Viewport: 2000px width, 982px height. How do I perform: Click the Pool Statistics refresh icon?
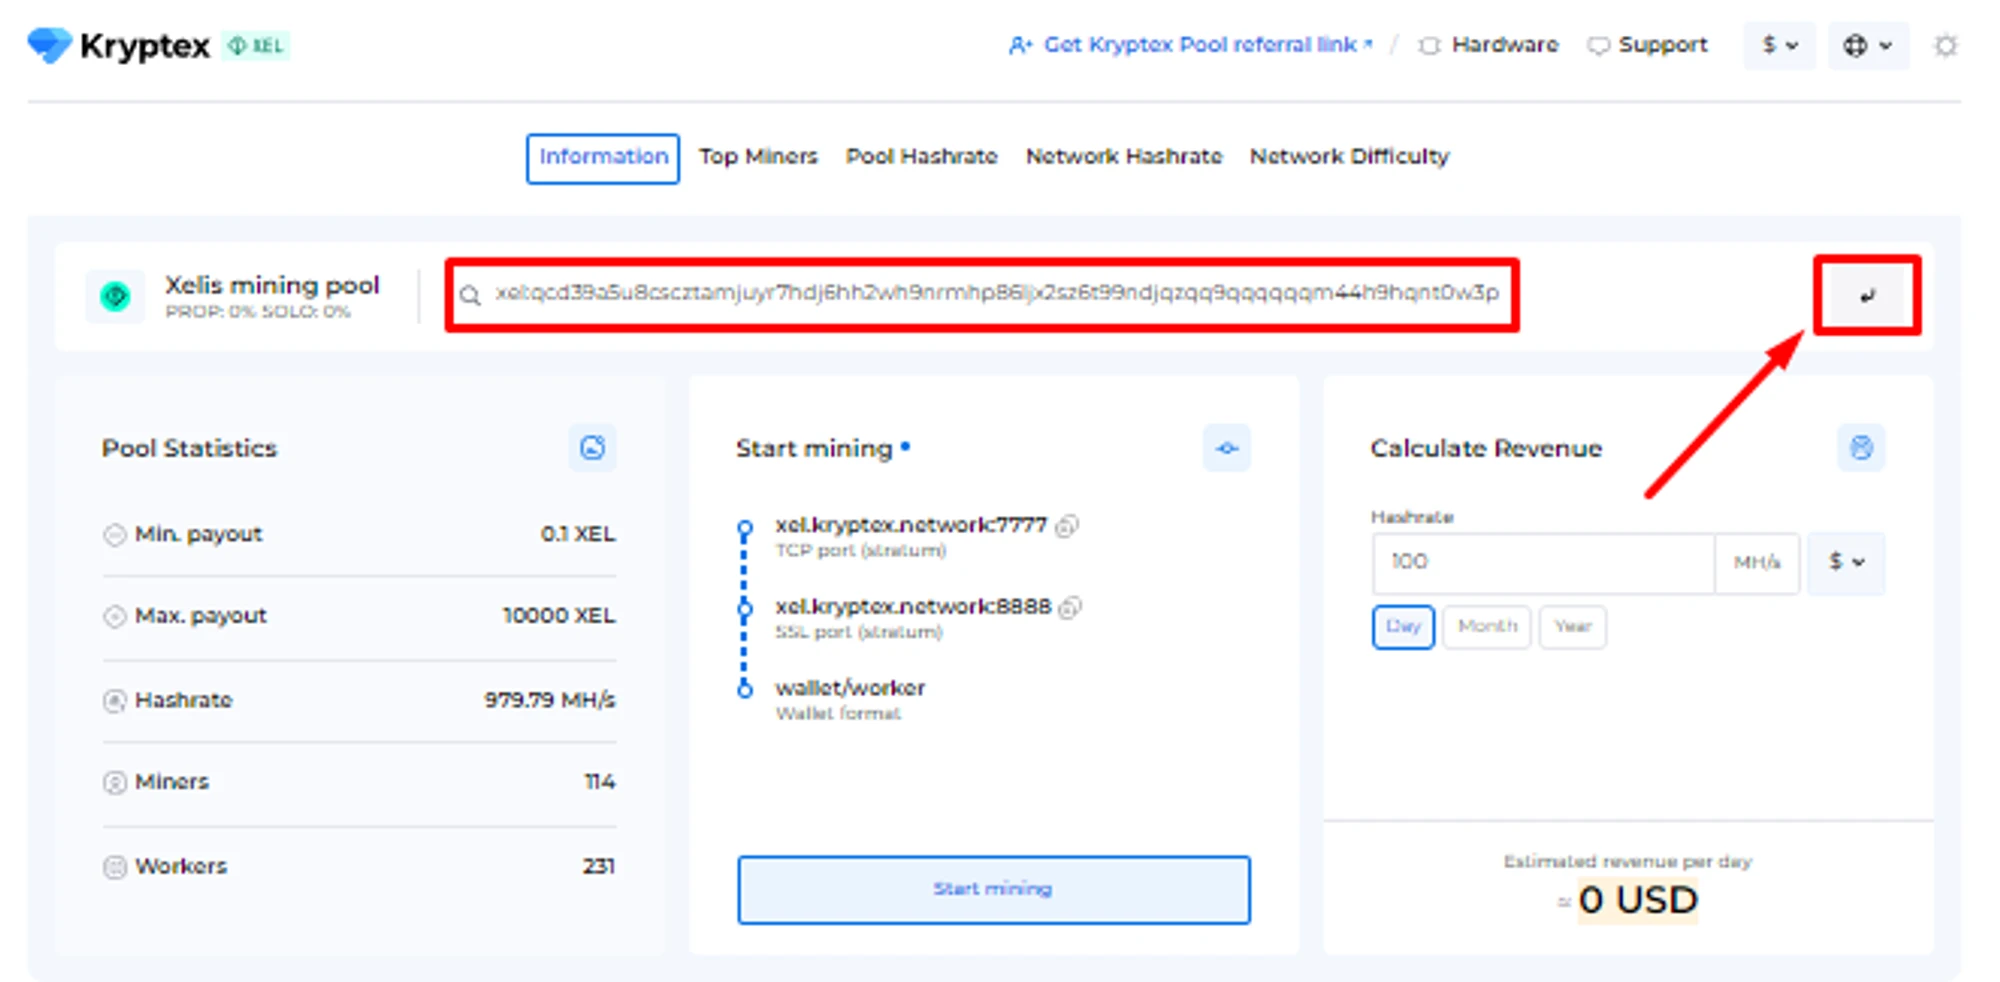[x=592, y=448]
